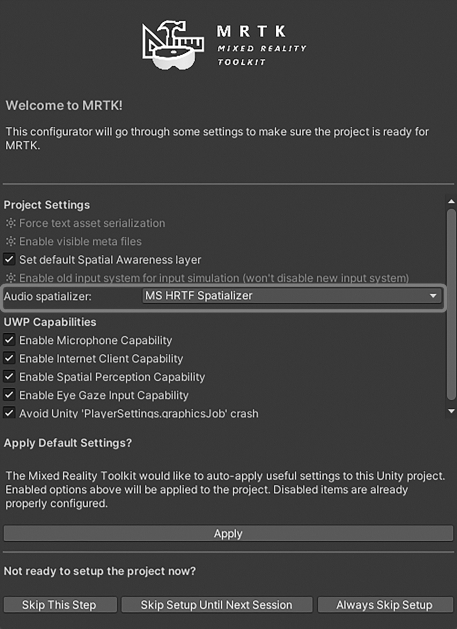The height and width of the screenshot is (629, 457).
Task: Click the gear icon beside Enable old input system
Action: pos(11,278)
